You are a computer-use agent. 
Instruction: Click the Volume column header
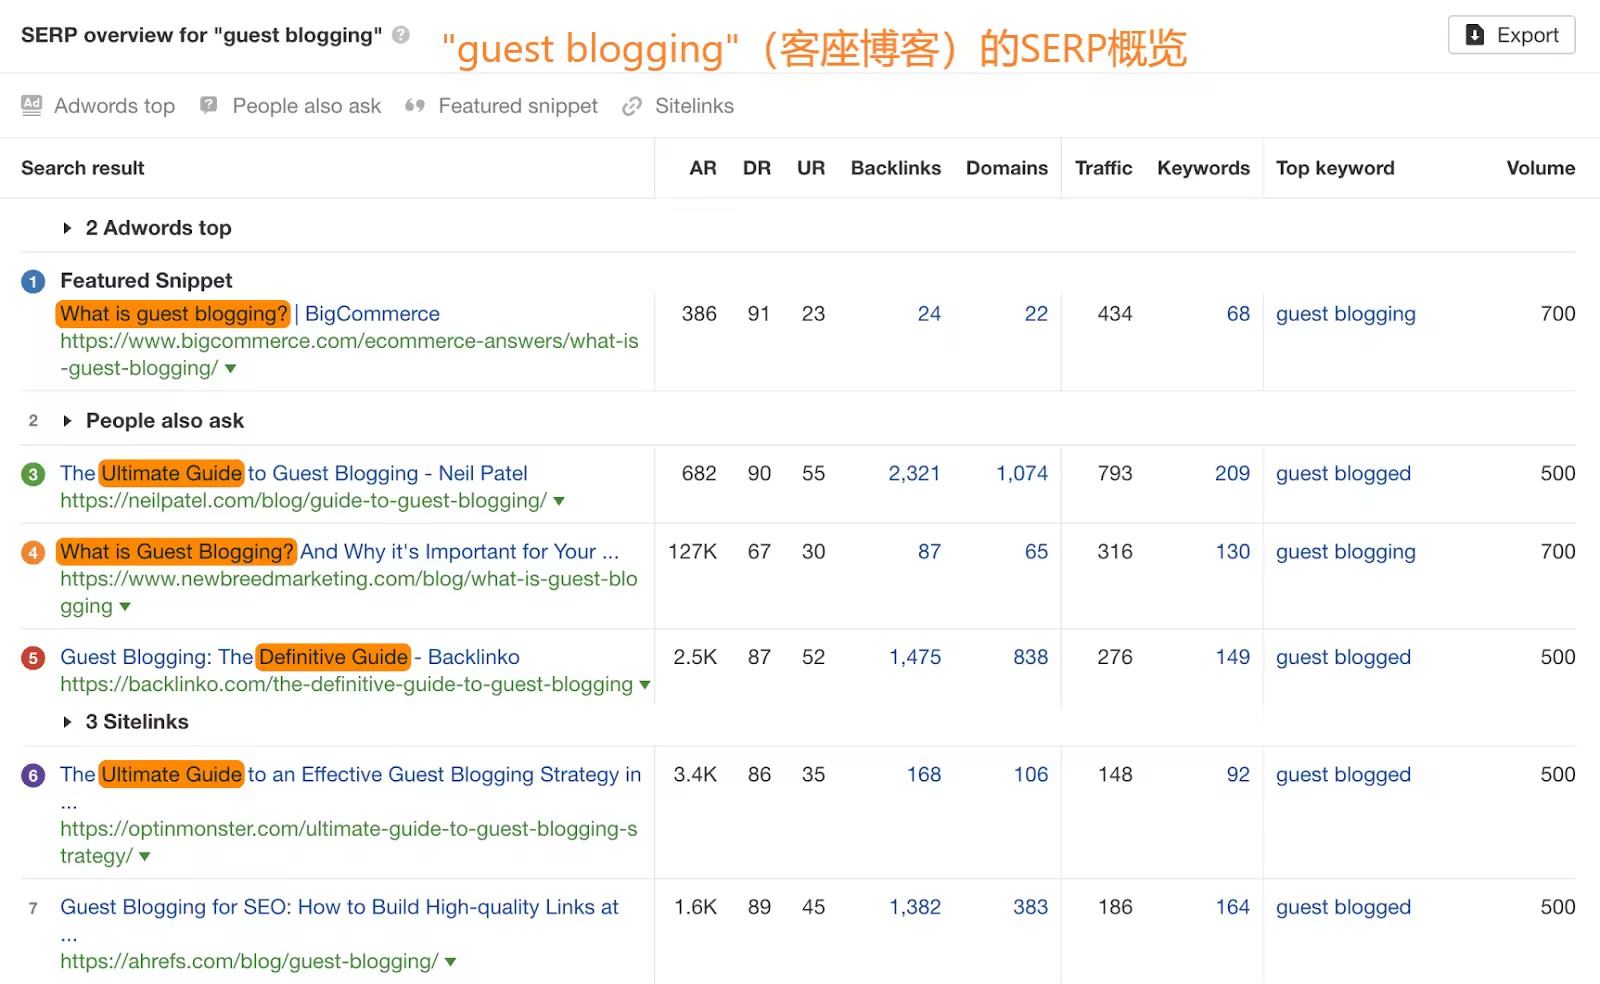1541,168
